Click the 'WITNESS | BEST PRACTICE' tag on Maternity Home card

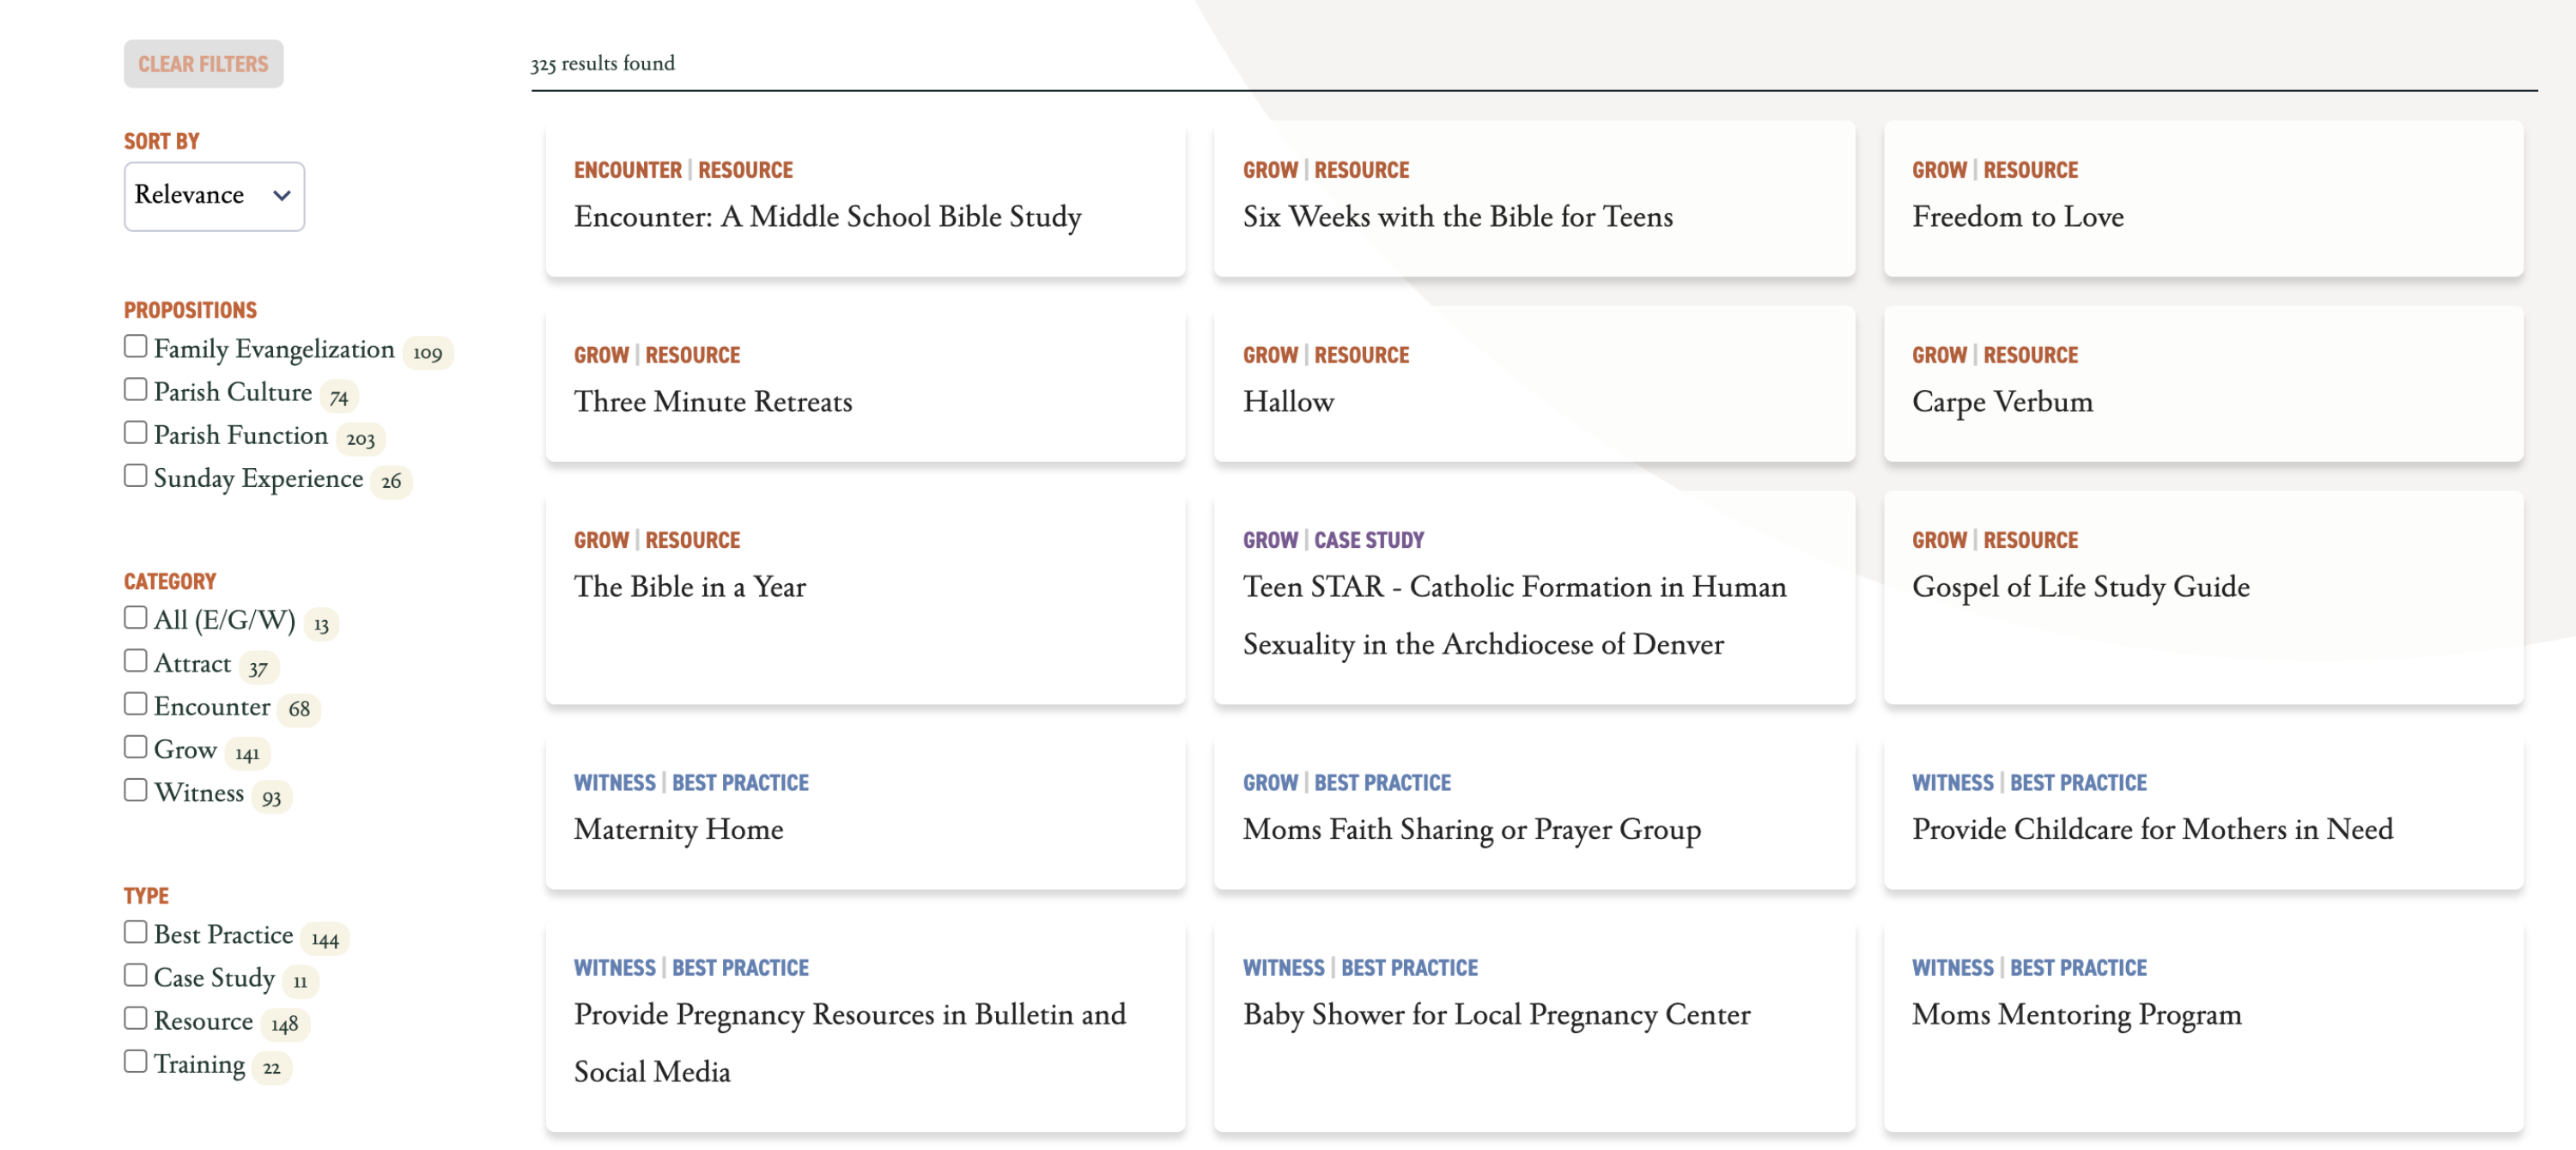tap(691, 783)
